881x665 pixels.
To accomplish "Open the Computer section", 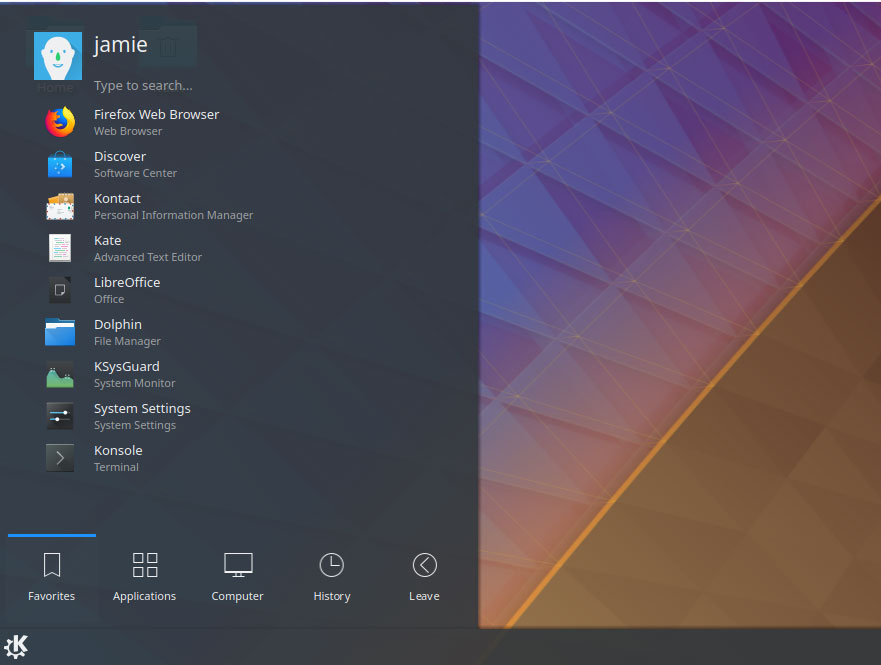I will pyautogui.click(x=237, y=575).
